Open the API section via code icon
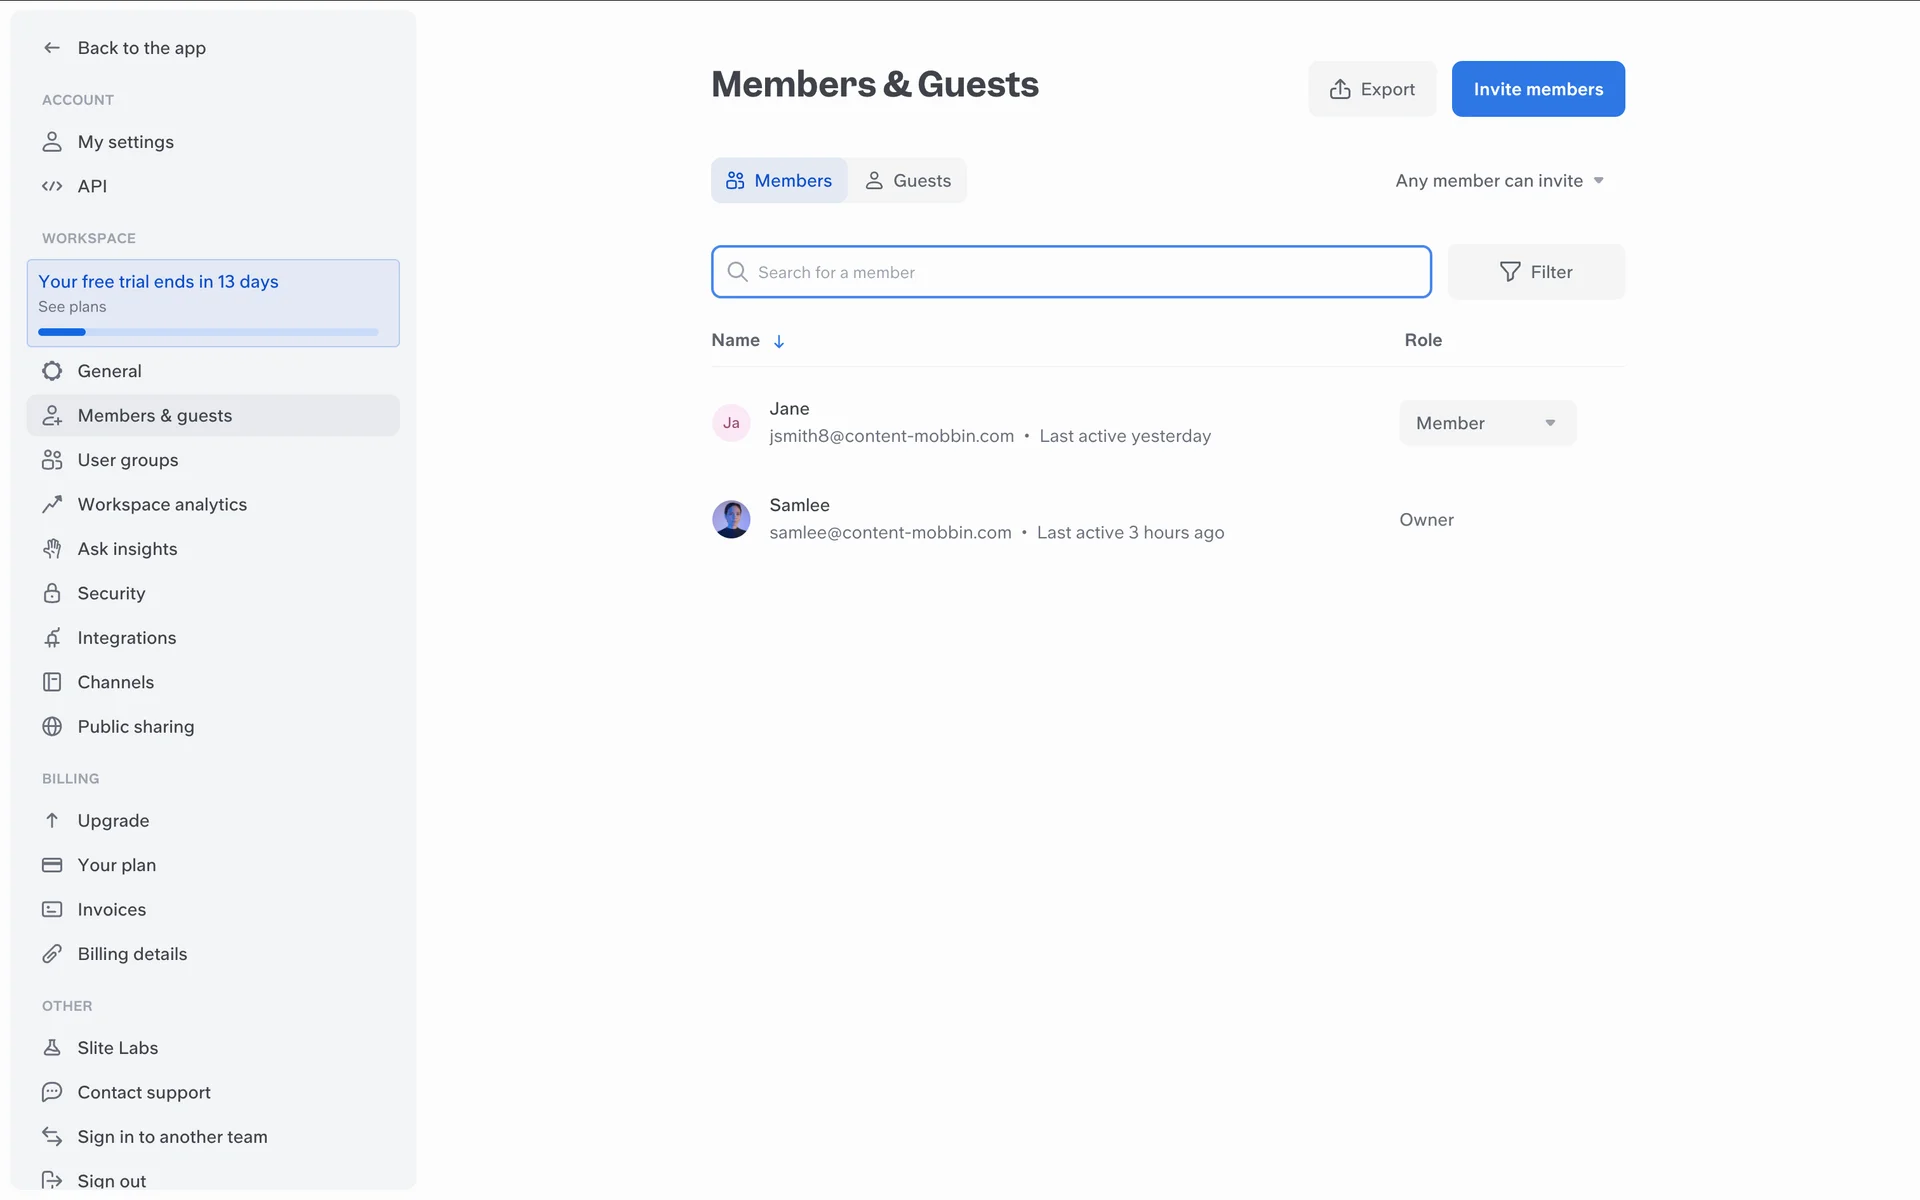Image resolution: width=1920 pixels, height=1200 pixels. [x=52, y=186]
